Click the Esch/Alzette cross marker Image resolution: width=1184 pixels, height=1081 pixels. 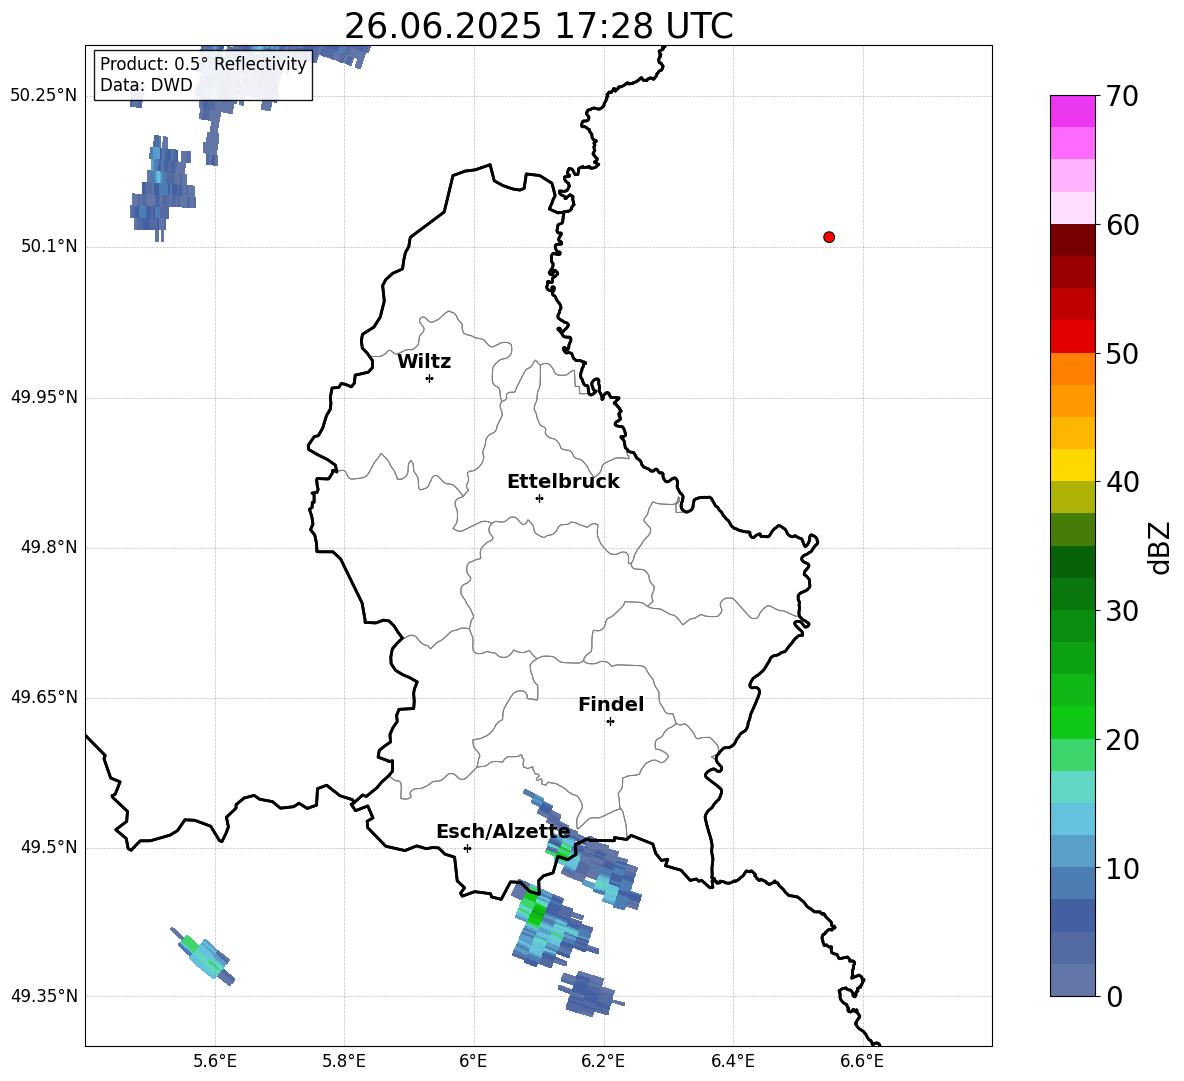[467, 848]
